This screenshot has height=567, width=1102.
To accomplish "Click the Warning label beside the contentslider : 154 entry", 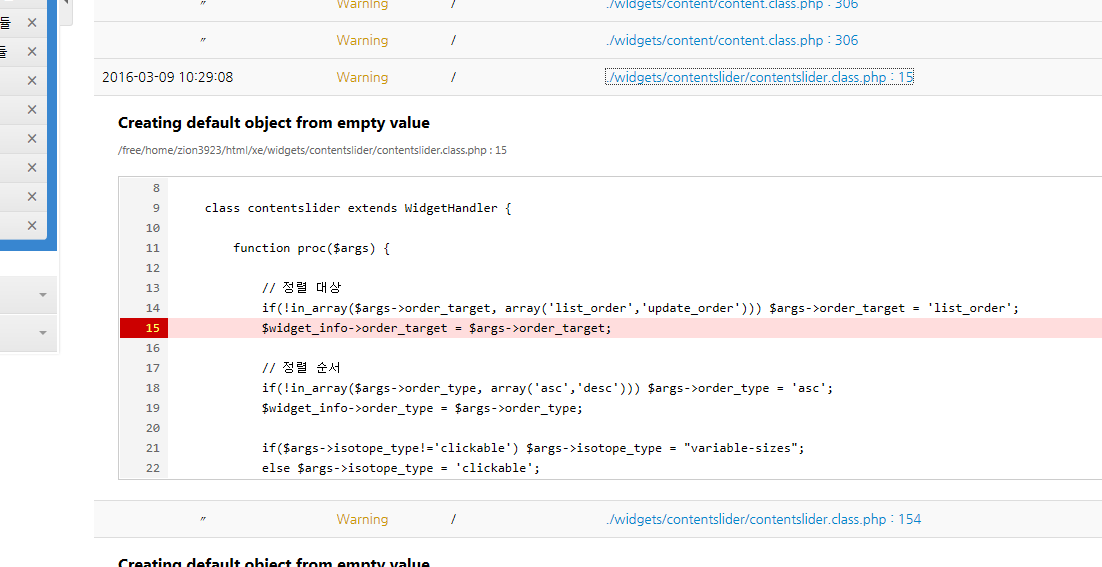I will 362,519.
